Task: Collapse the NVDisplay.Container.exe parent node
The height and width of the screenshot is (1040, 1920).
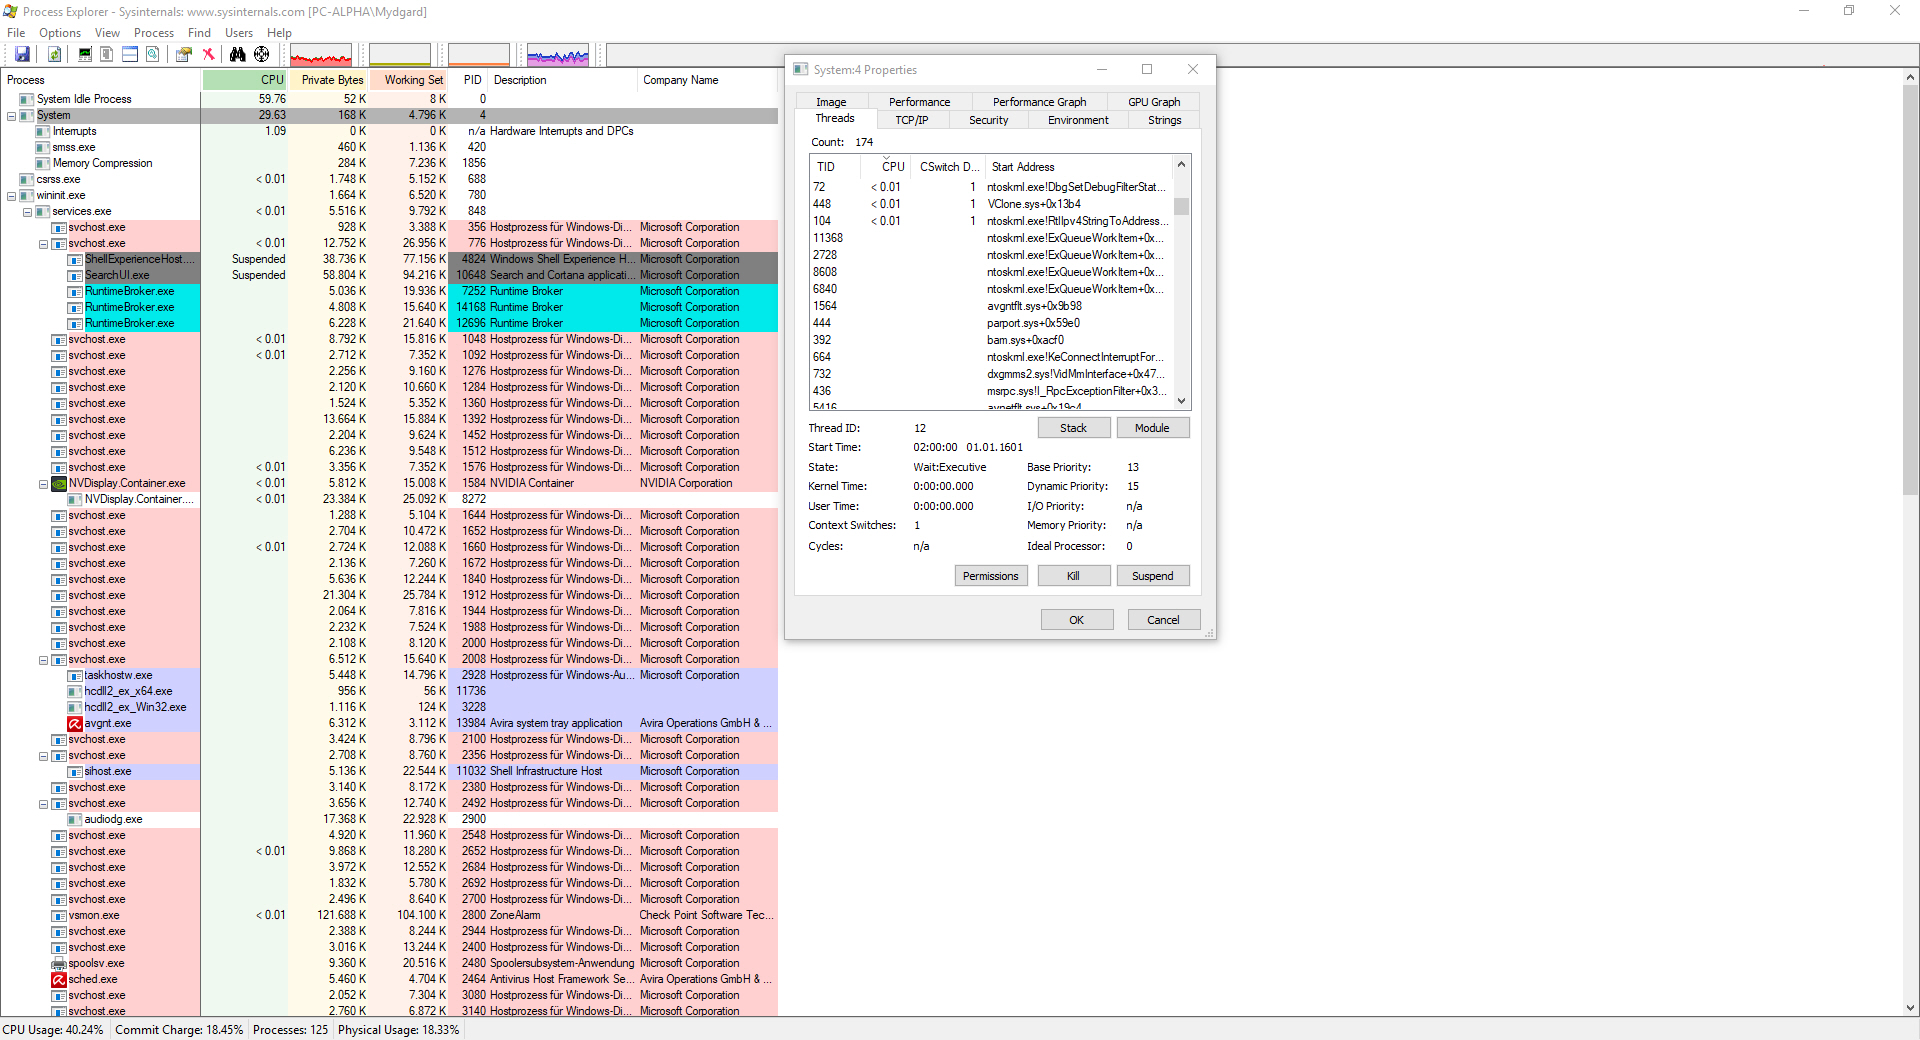Action: [x=43, y=483]
